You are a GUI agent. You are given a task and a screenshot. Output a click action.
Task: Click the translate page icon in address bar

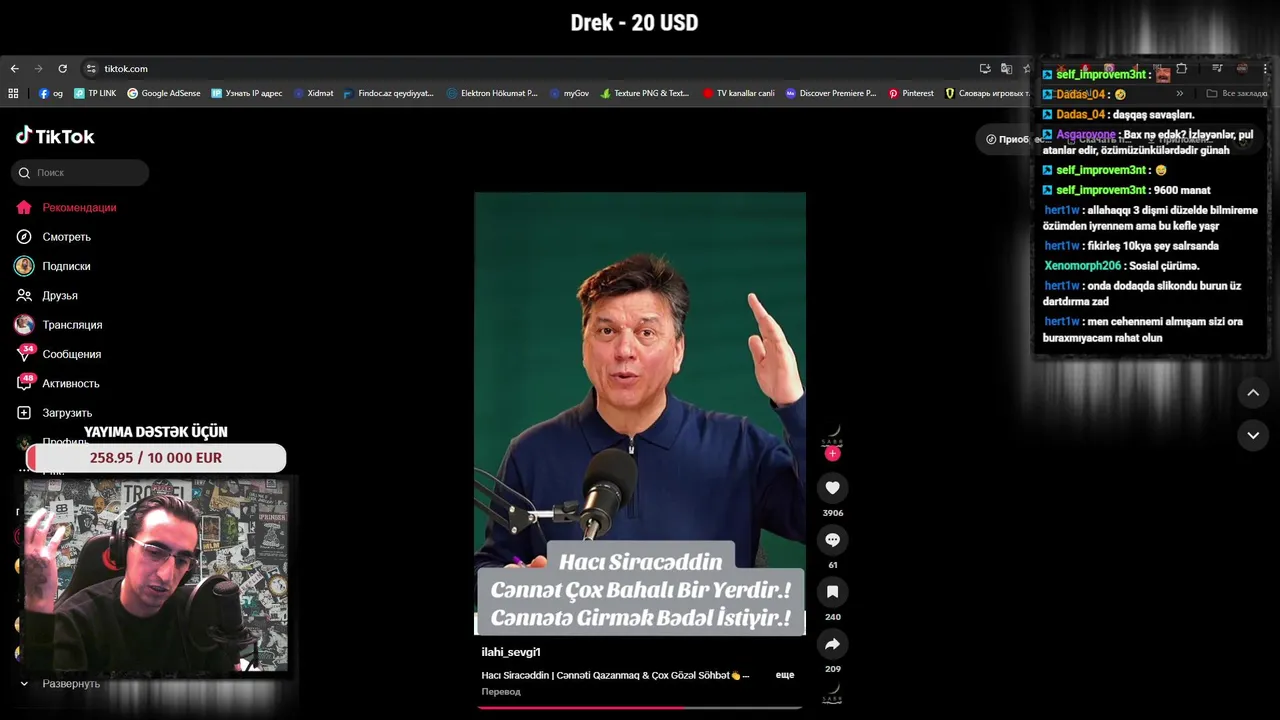point(1006,69)
